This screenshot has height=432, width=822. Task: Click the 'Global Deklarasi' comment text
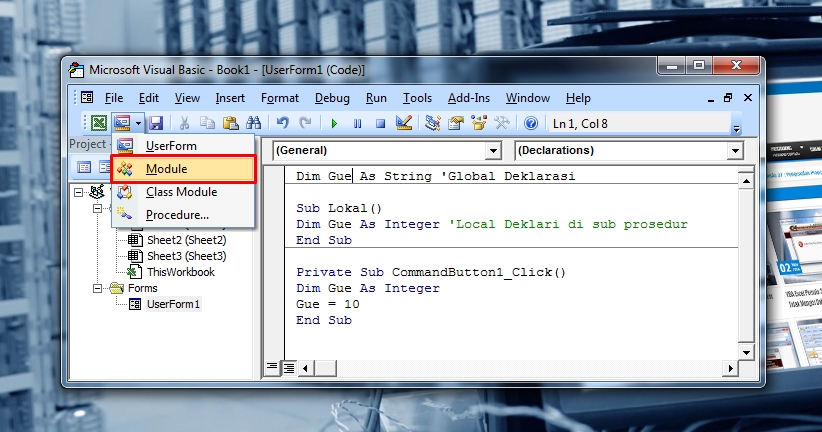point(511,176)
